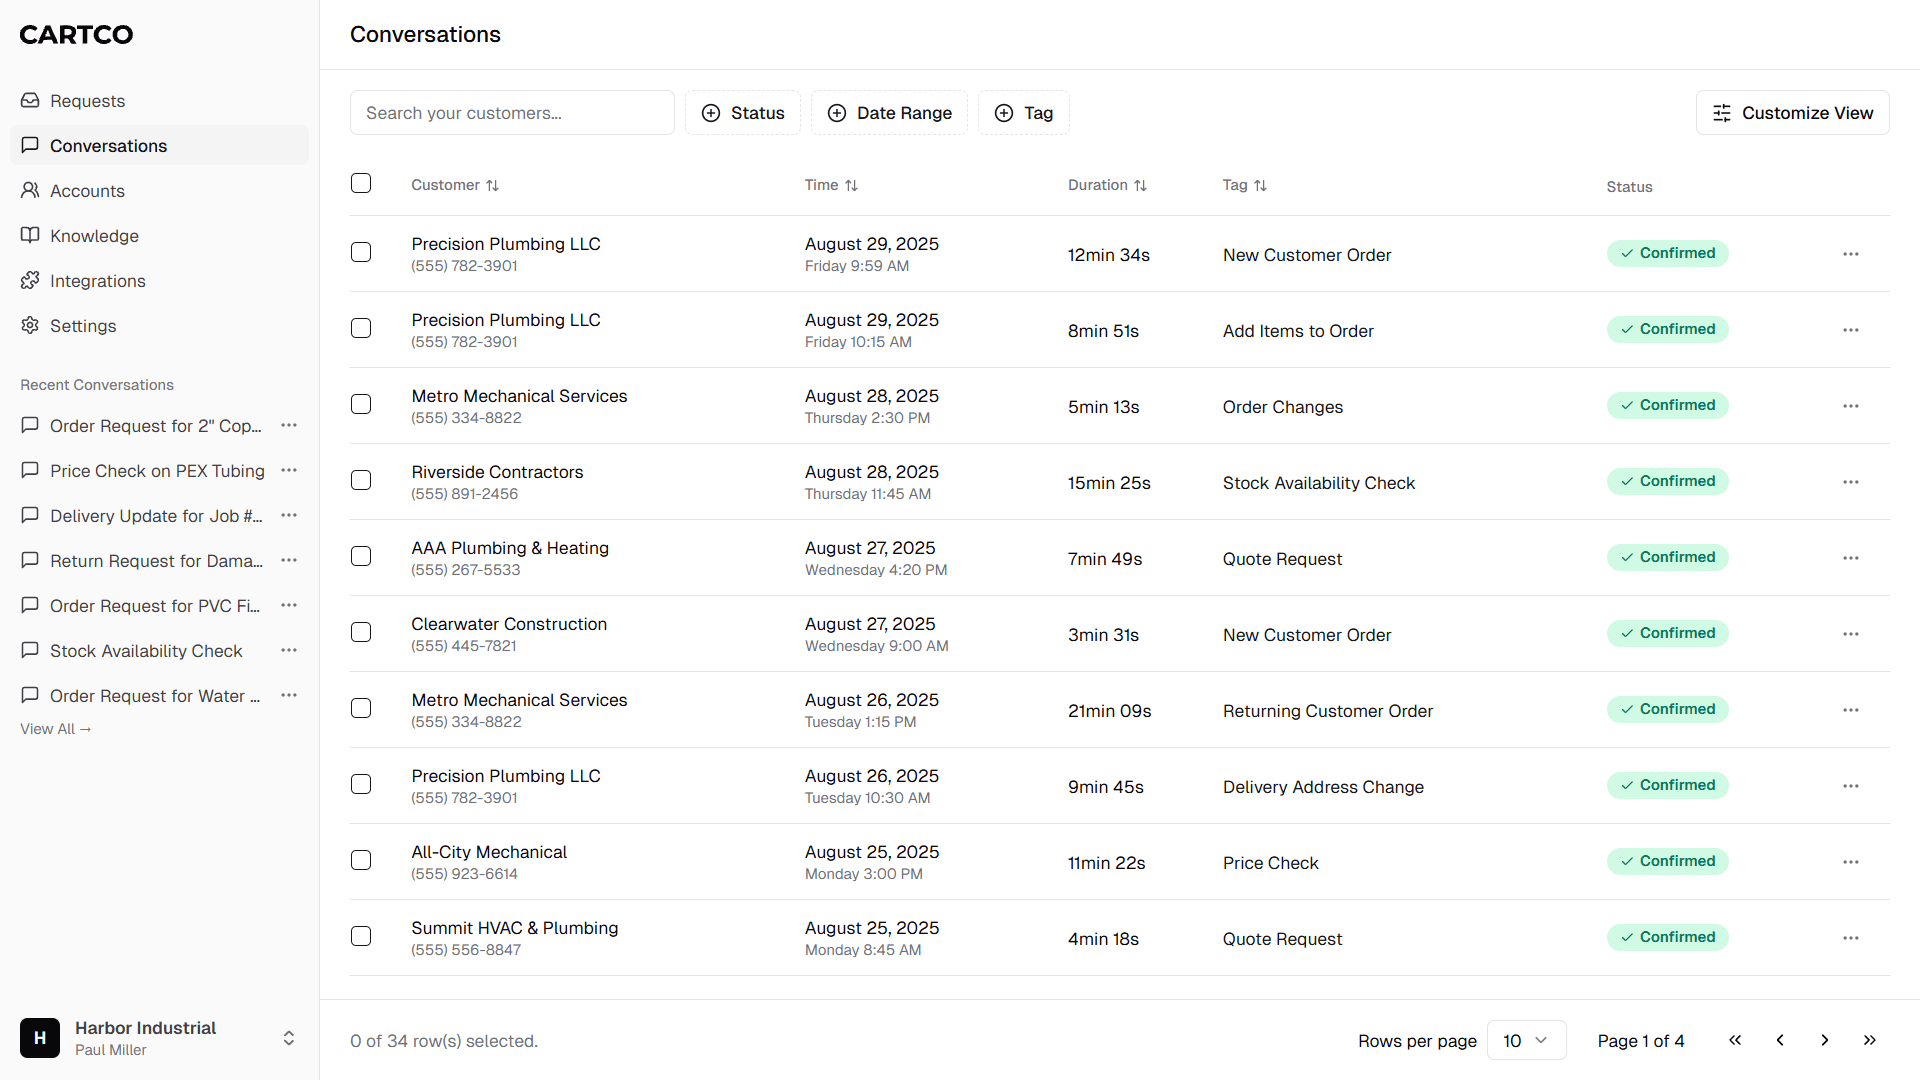Click the View All recent conversations link
1920x1080 pixels.
tap(55, 728)
